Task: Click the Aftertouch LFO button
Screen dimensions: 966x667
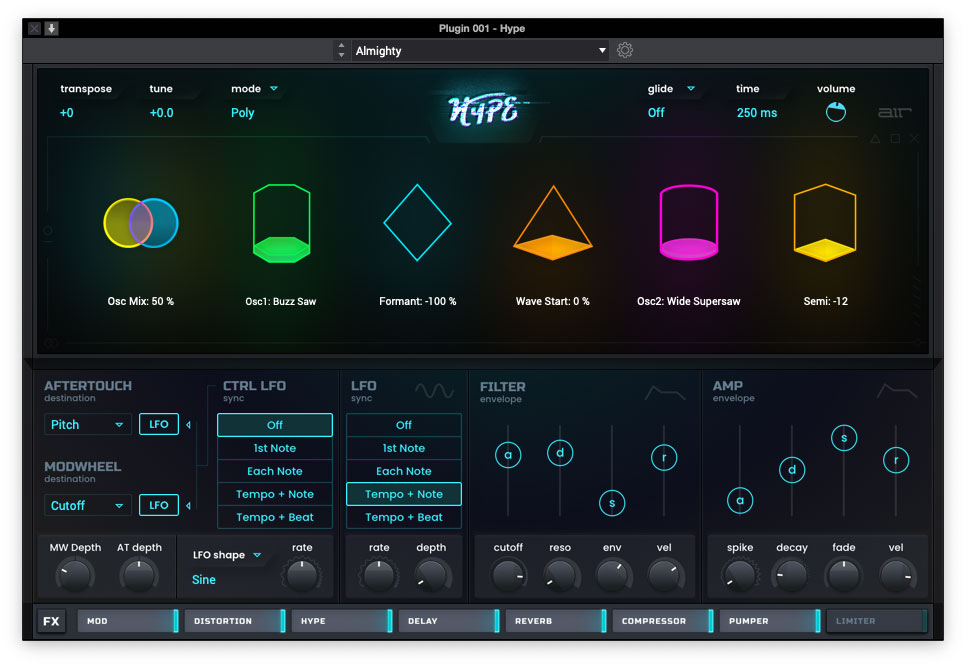Action: pyautogui.click(x=158, y=425)
